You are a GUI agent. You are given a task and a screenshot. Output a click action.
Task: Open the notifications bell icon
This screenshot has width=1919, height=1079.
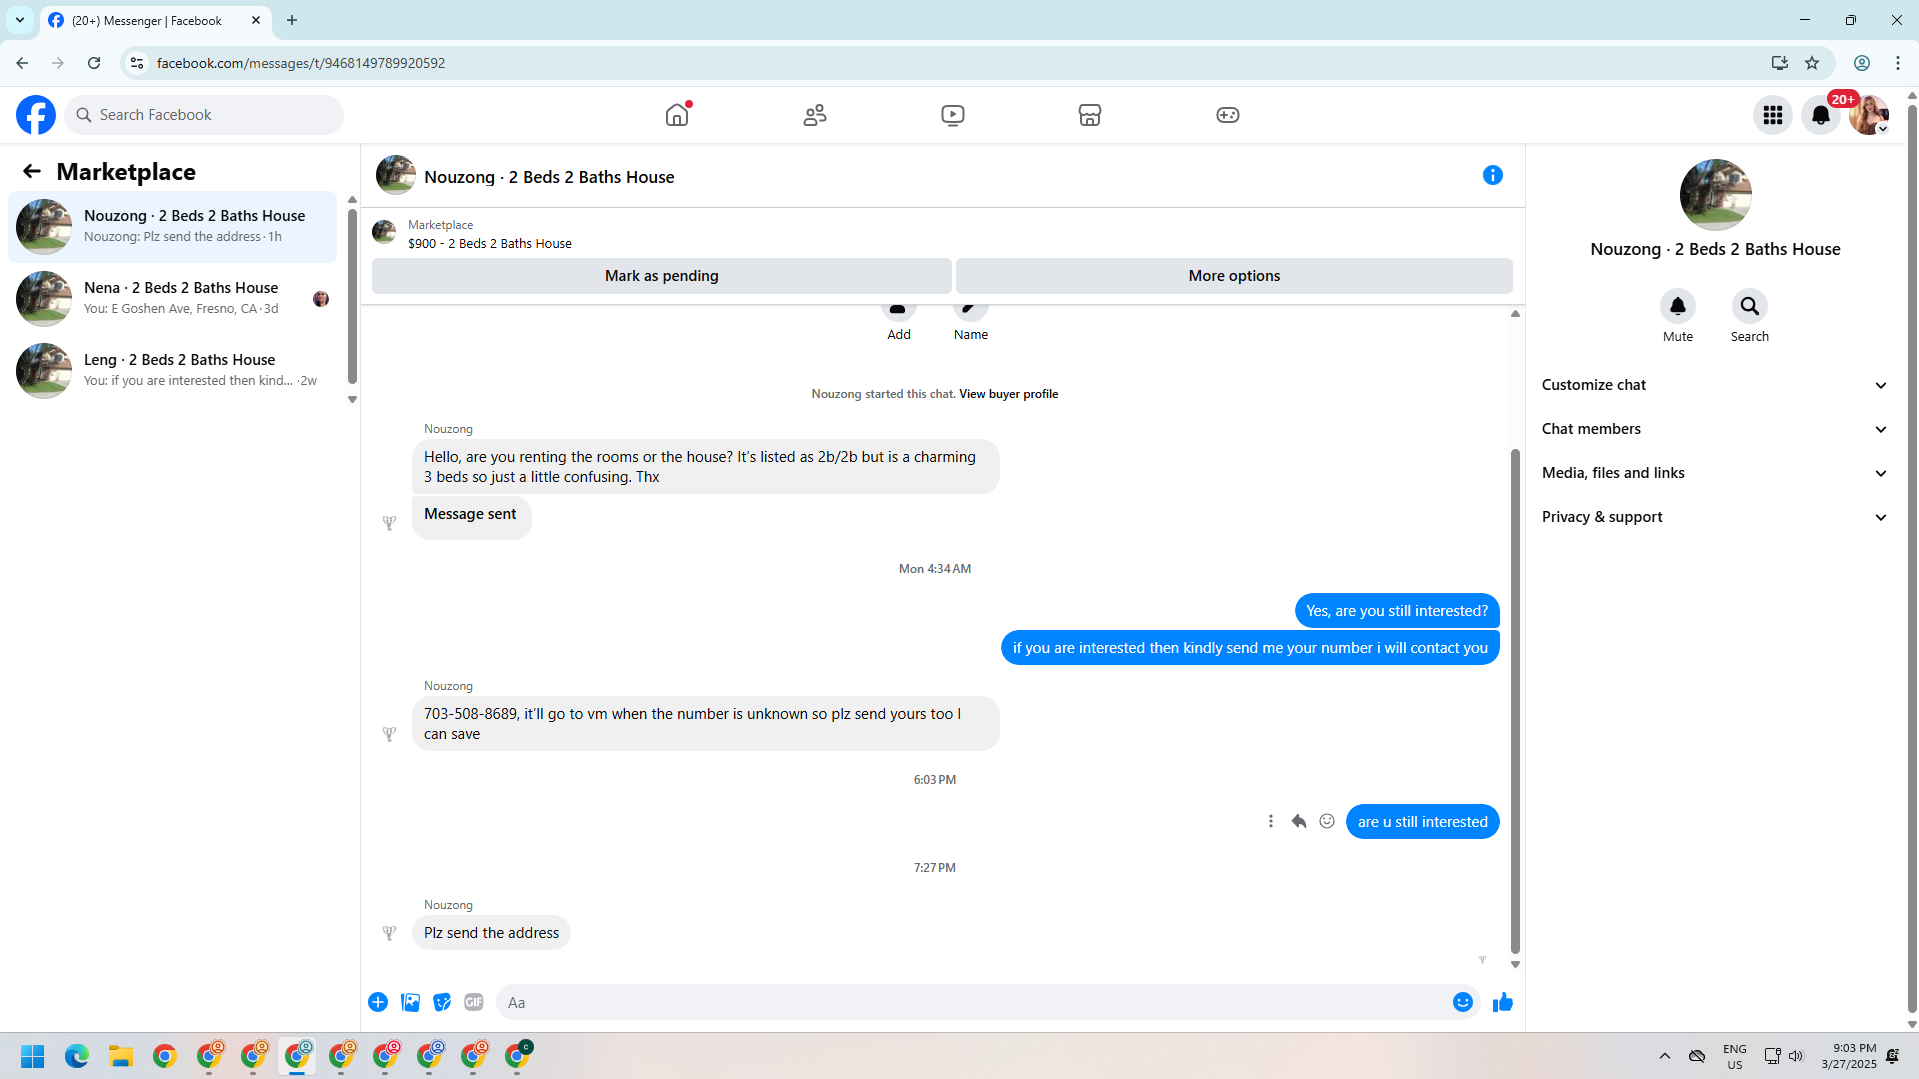click(x=1821, y=115)
